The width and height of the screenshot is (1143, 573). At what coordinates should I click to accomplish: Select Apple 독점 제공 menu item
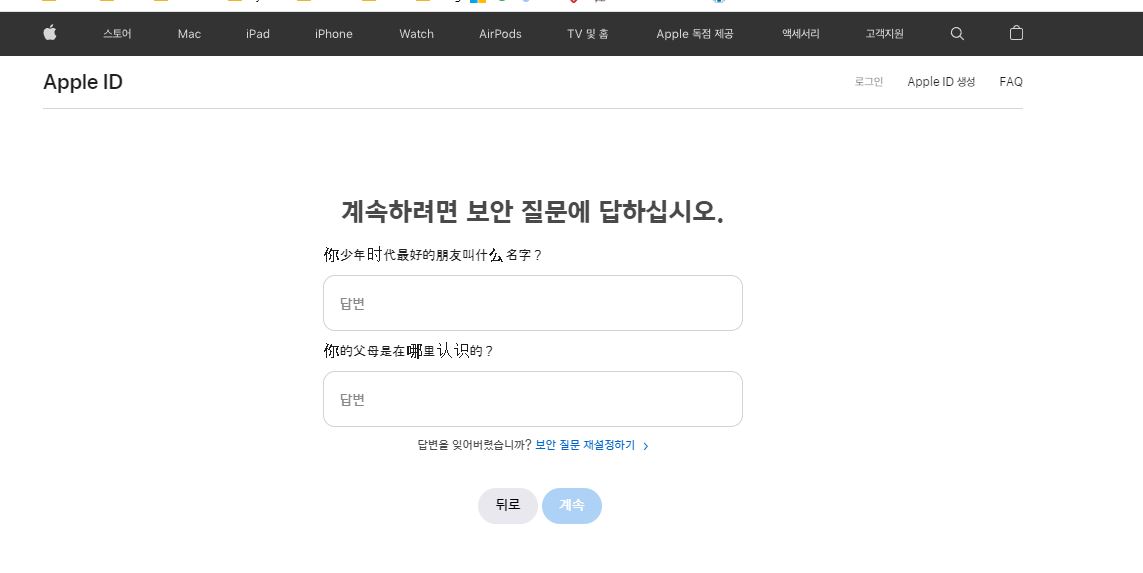[x=694, y=34]
